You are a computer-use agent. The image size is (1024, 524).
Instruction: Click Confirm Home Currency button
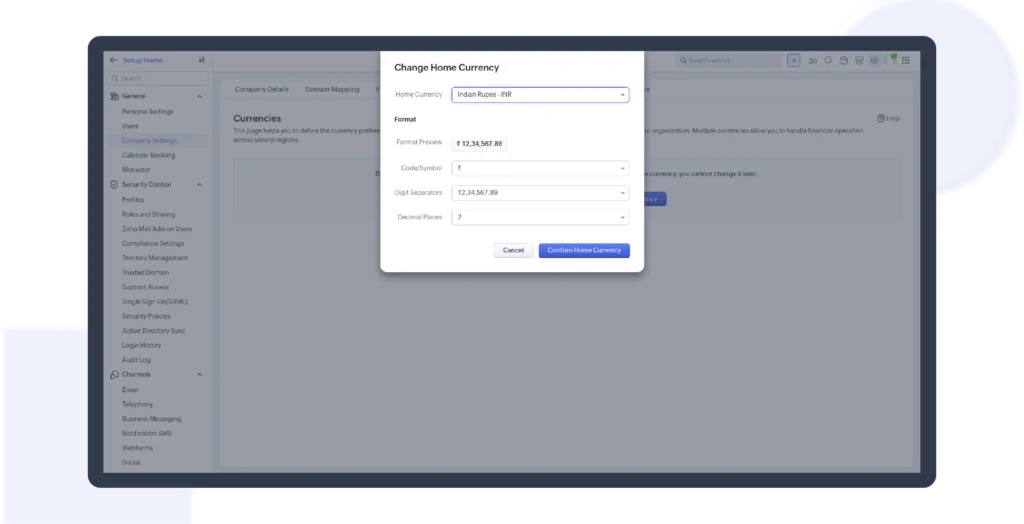pyautogui.click(x=584, y=250)
